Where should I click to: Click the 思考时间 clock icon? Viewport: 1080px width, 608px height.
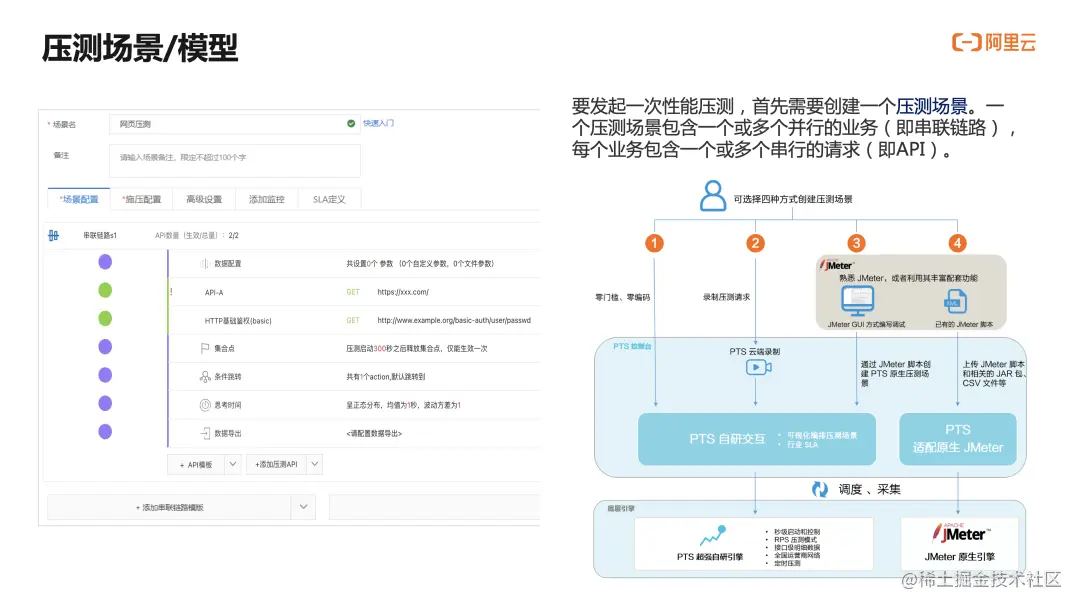(205, 405)
